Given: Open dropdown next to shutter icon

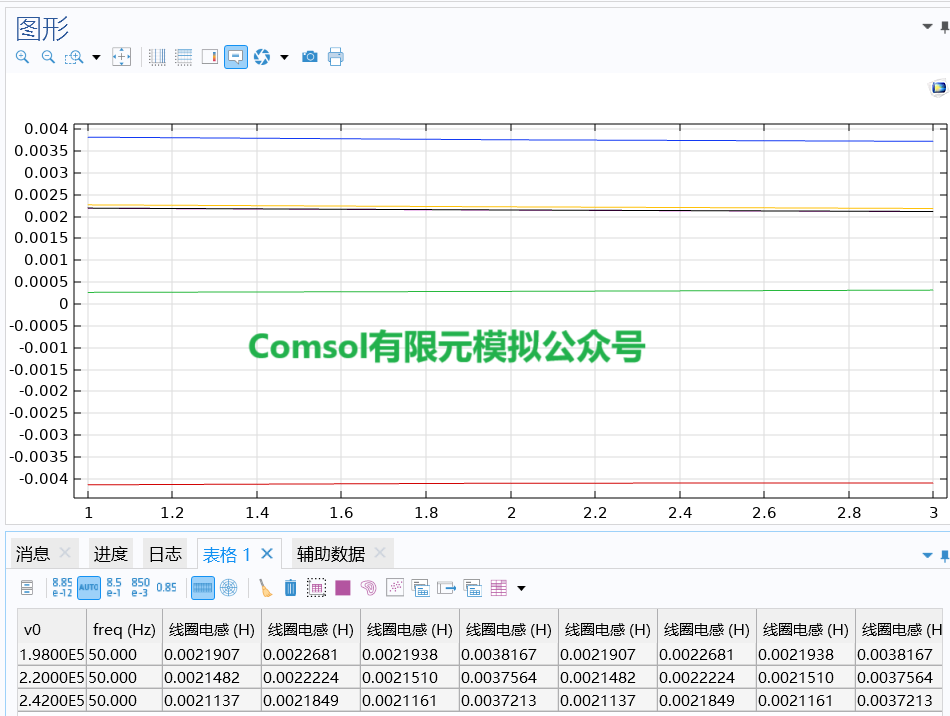Looking at the screenshot, I should click(284, 58).
